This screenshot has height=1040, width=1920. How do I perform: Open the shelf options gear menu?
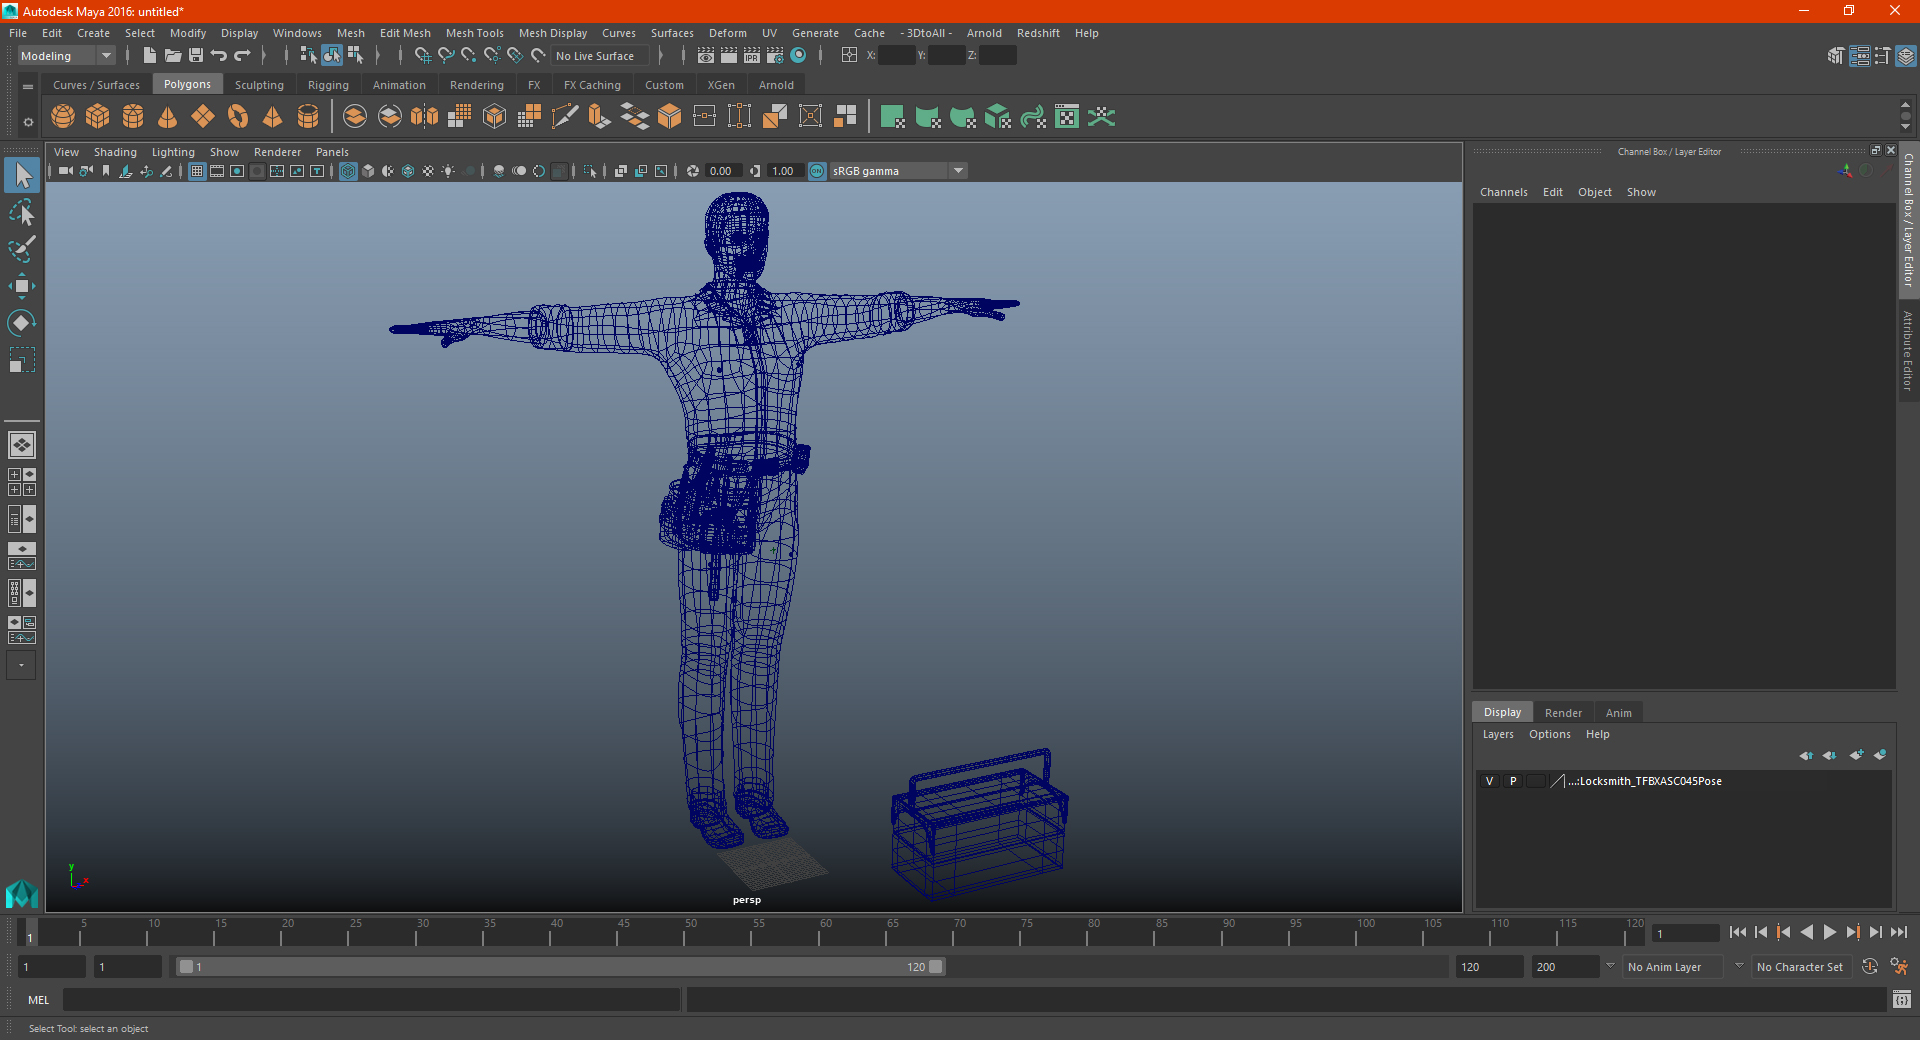coord(28,122)
